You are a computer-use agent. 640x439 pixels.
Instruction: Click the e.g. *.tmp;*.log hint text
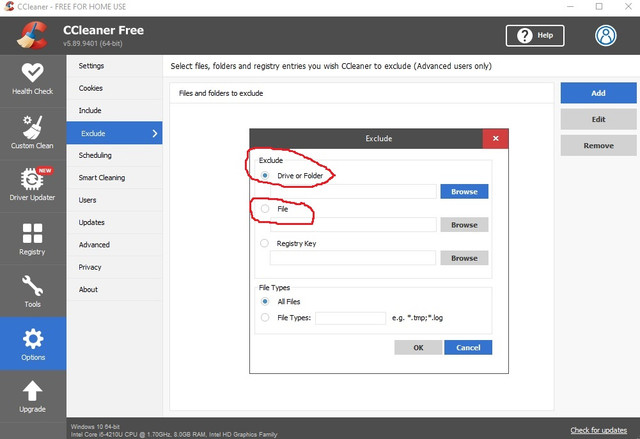tap(418, 318)
